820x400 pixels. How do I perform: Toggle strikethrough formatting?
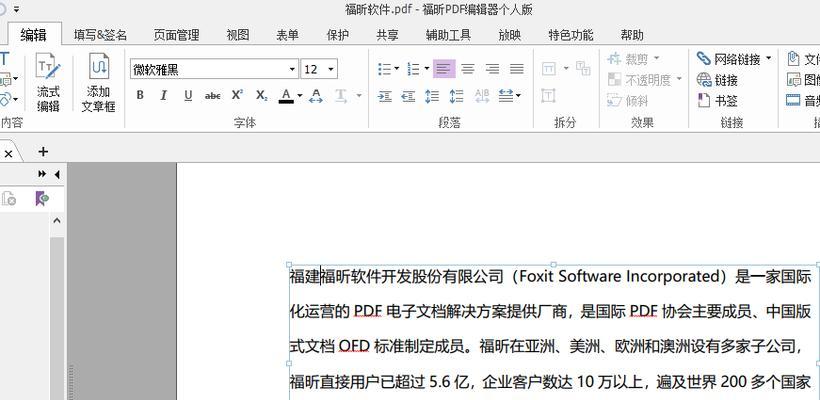(212, 96)
